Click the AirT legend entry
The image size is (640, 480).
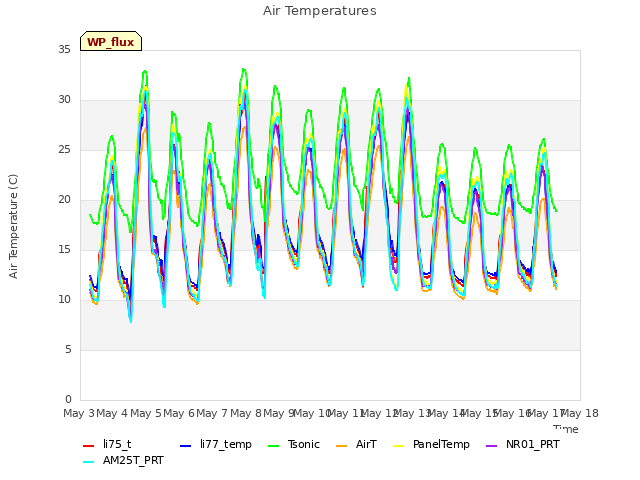click(356, 444)
